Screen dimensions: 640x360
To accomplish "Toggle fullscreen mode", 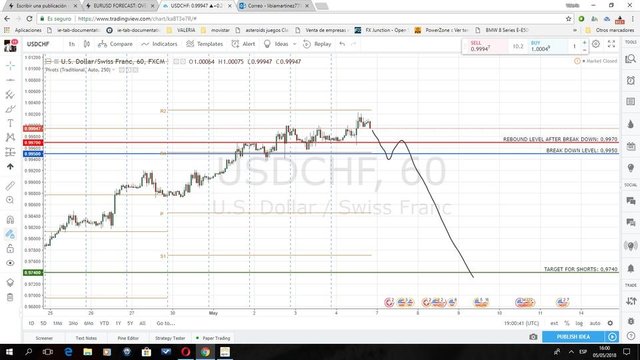I will (x=611, y=44).
